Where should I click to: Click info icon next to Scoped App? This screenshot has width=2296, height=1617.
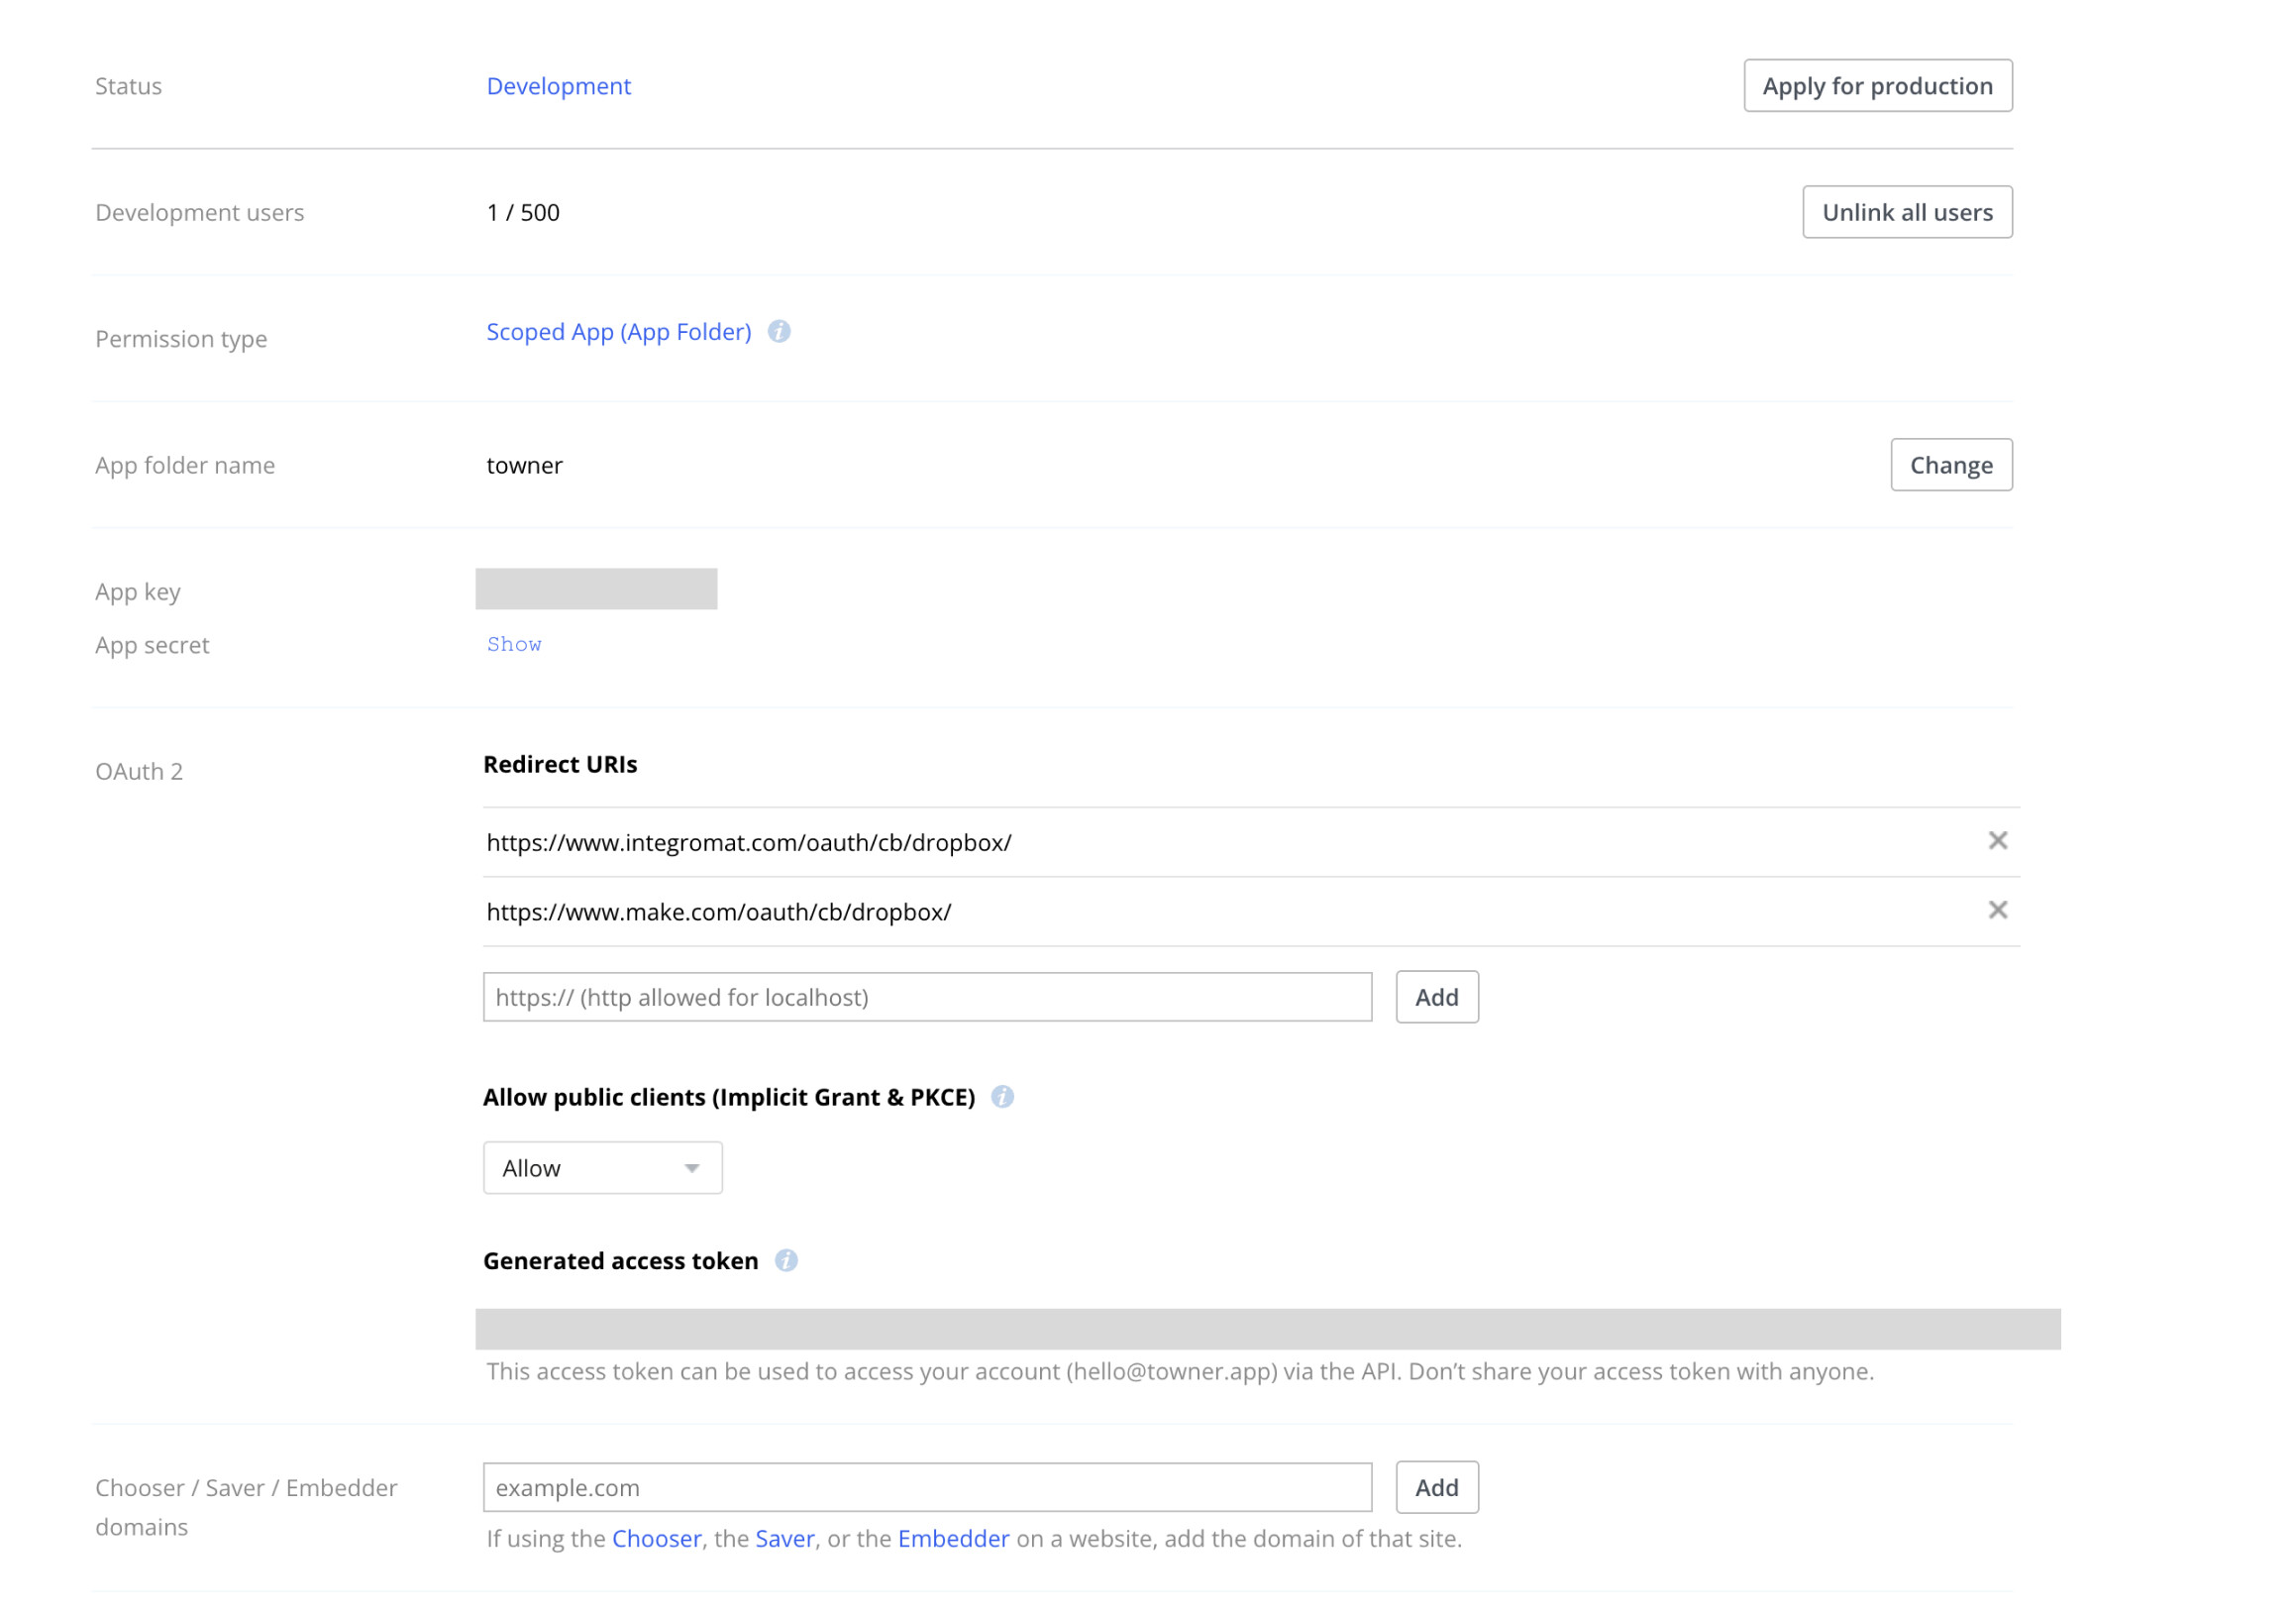(x=779, y=332)
